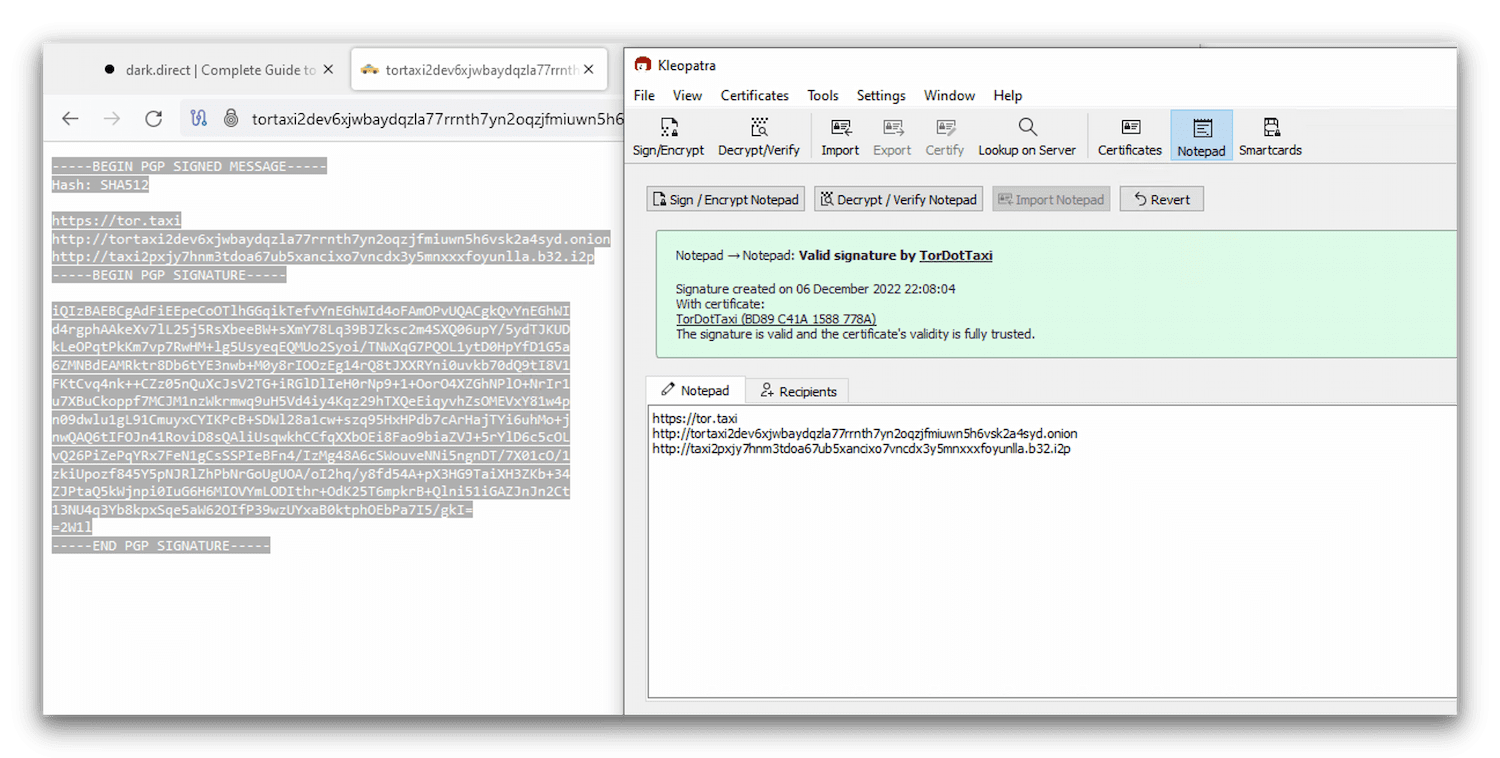Click the browser address bar URL

(436, 119)
